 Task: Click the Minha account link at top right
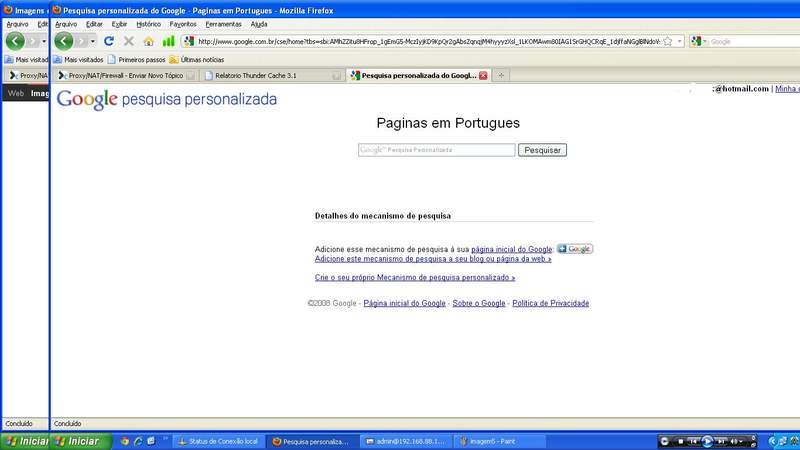pyautogui.click(x=787, y=89)
